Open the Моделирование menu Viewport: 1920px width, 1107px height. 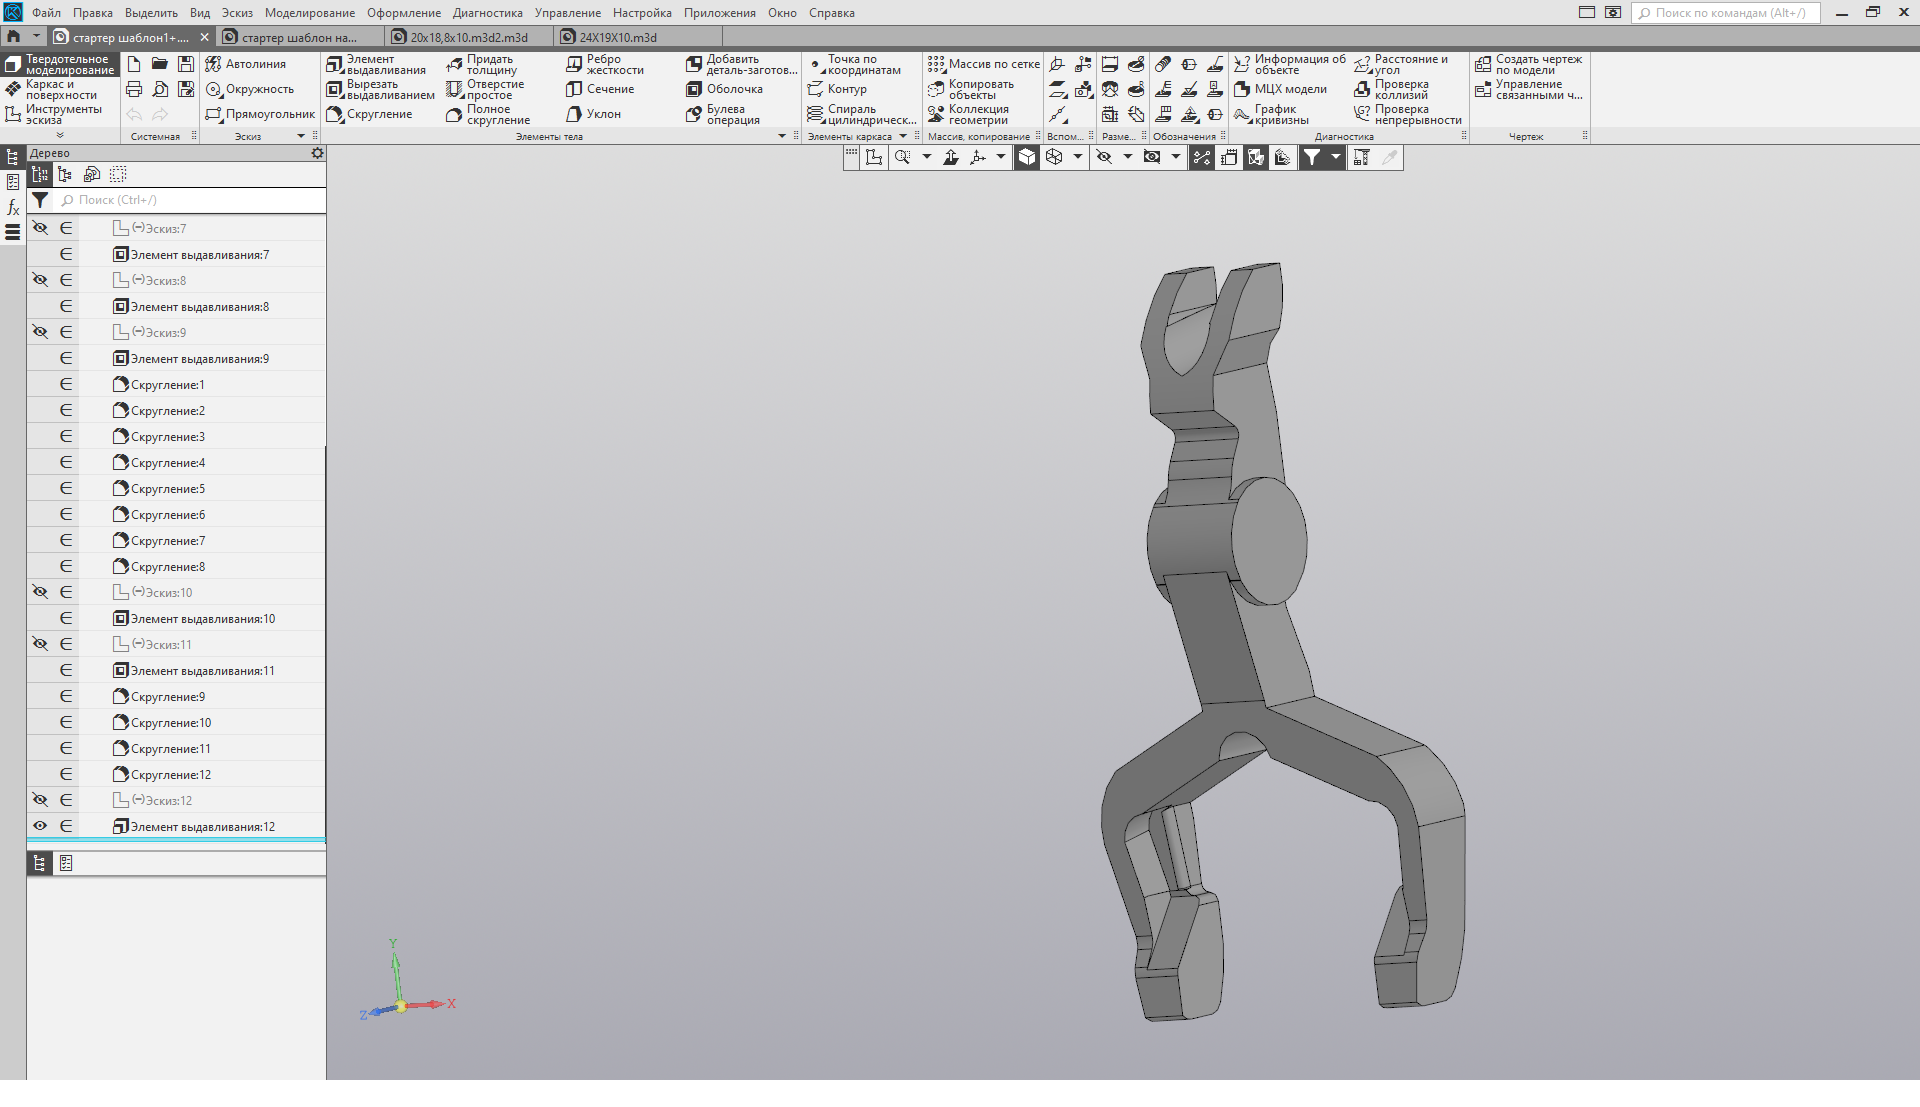tap(309, 13)
